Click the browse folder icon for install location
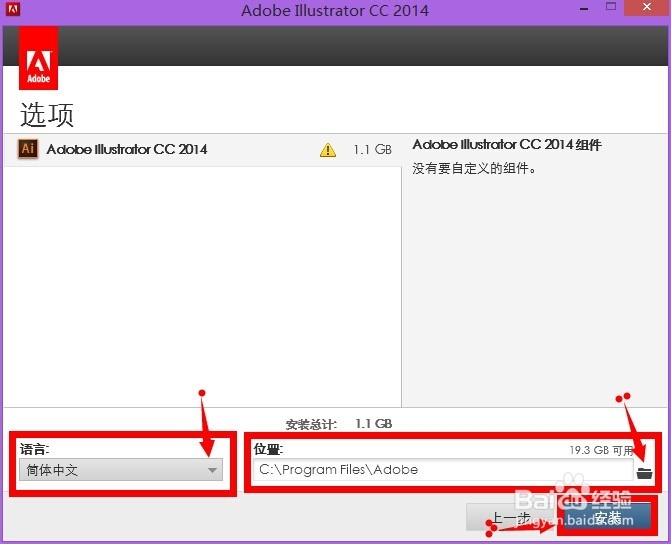Image resolution: width=671 pixels, height=544 pixels. click(x=644, y=473)
